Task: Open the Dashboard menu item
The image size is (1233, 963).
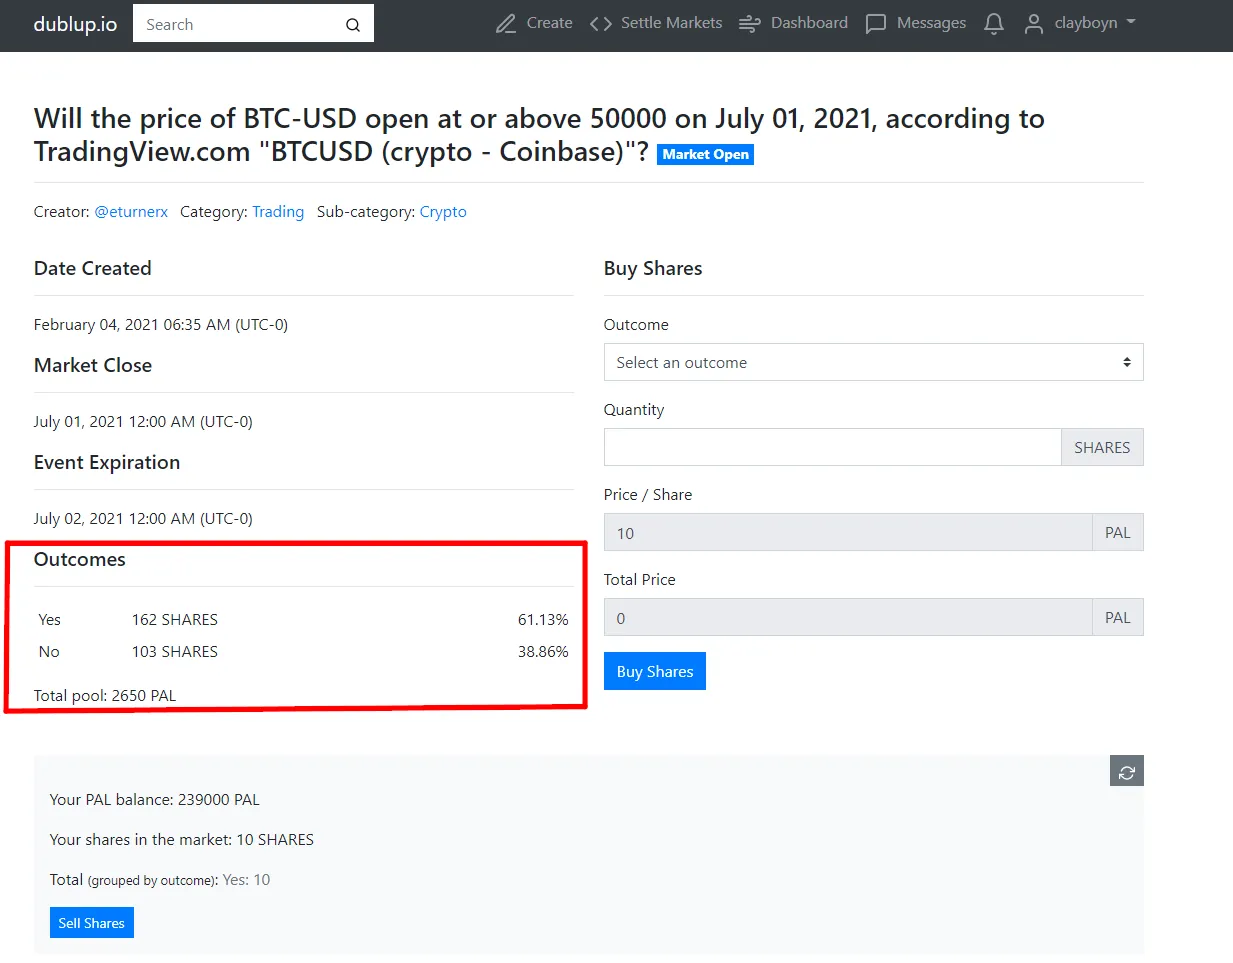Action: coord(809,23)
